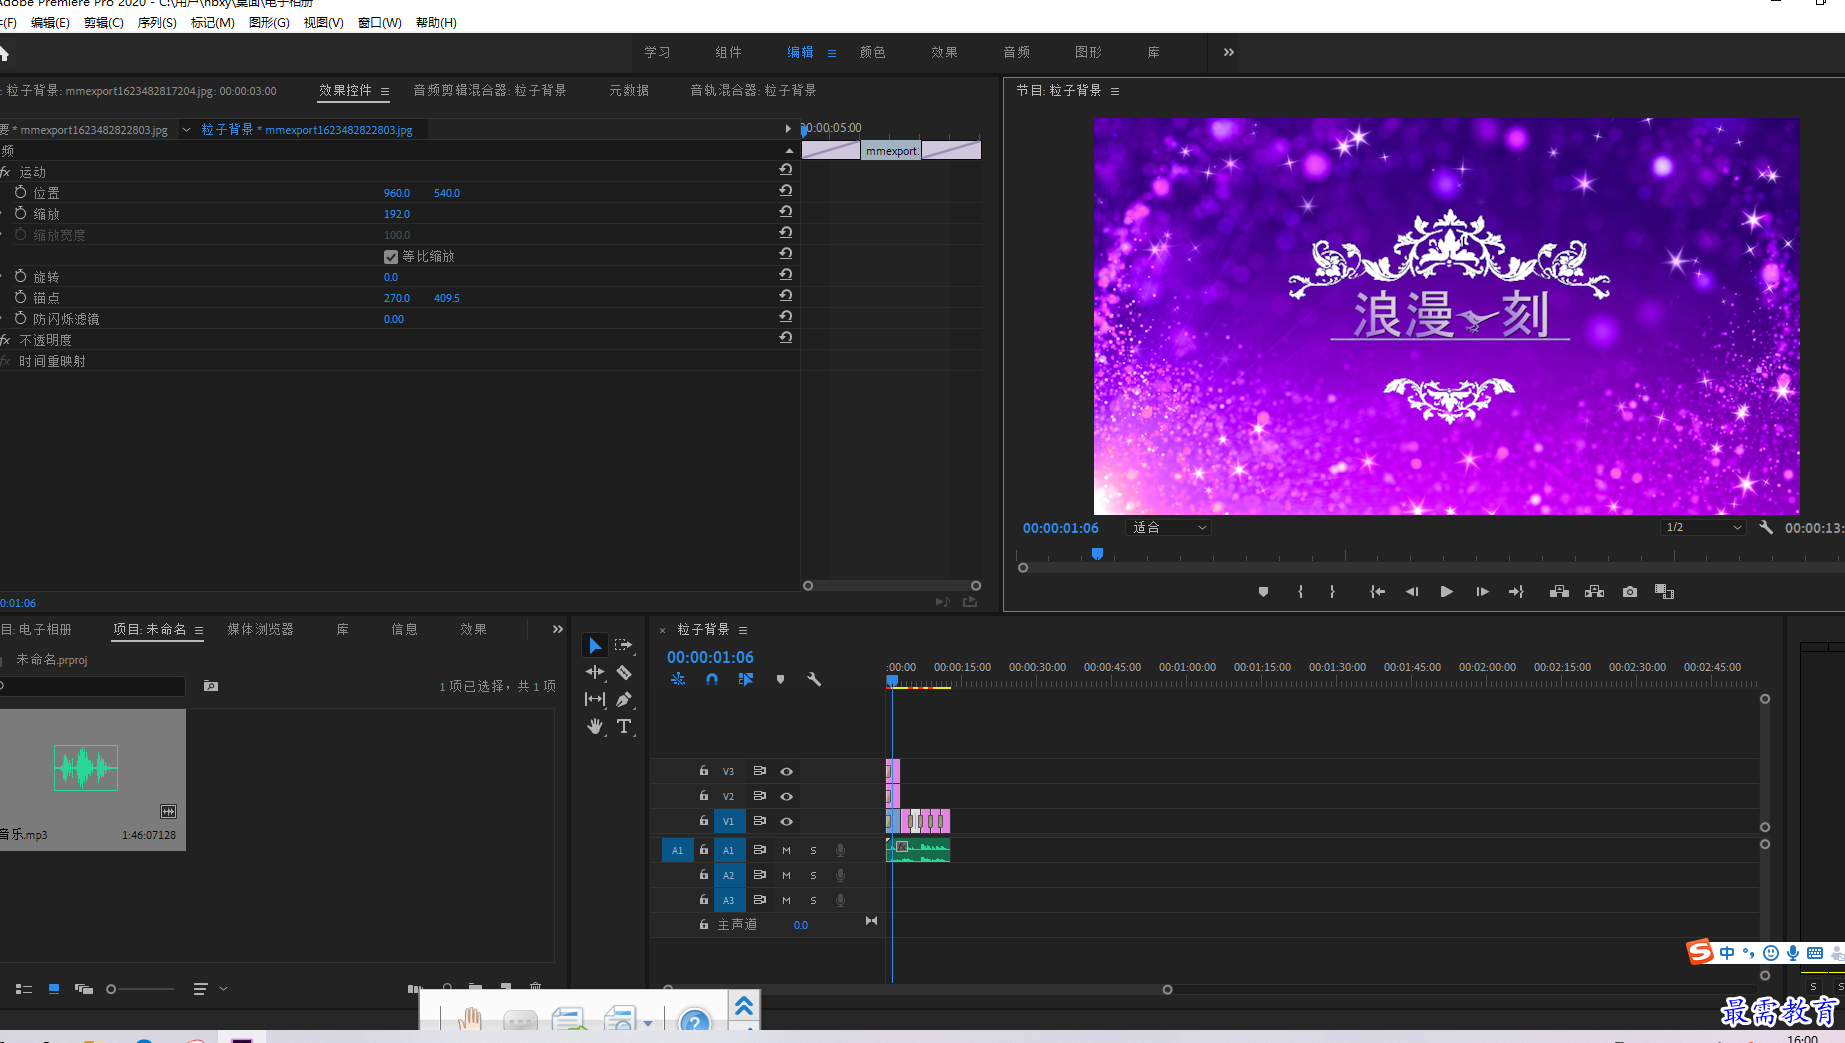Viewport: 1845px width, 1043px height.
Task: Toggle Uniform Scale checkbox
Action: pos(391,257)
